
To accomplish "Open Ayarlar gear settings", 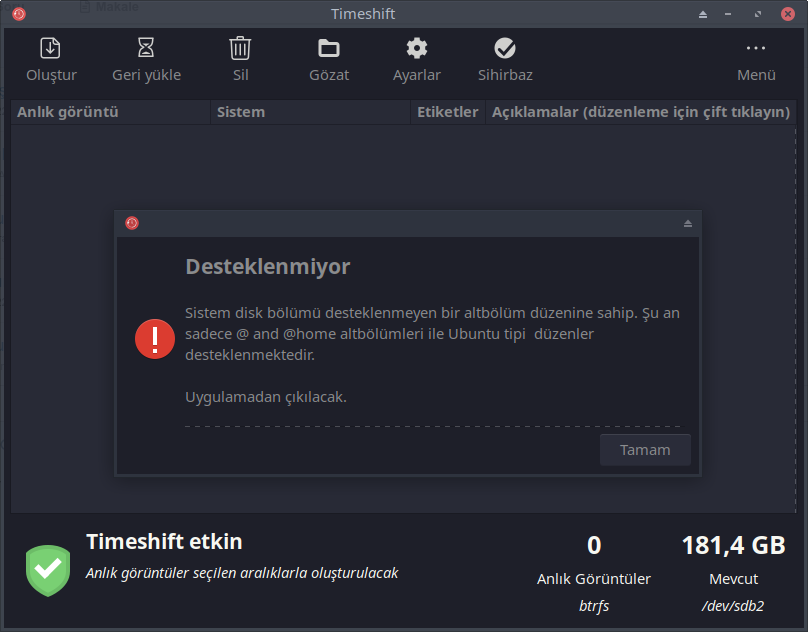I will click(417, 48).
